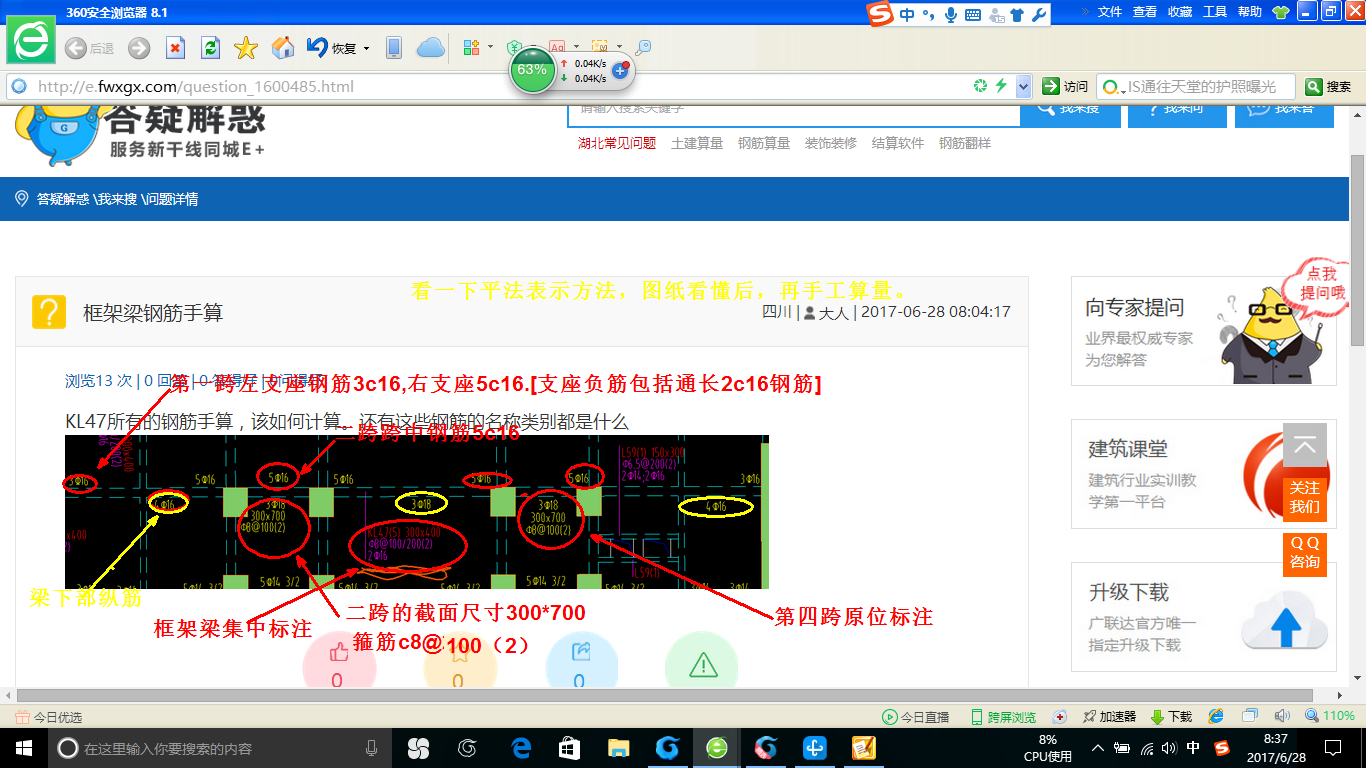This screenshot has height=768, width=1366.
Task: Click the blue cloud sync icon
Action: tap(430, 48)
